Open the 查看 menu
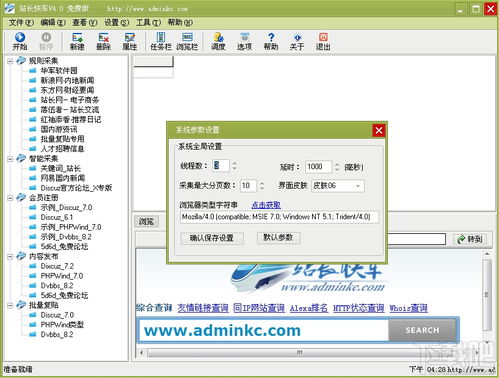Screen dimensions: 499x378 (85, 22)
